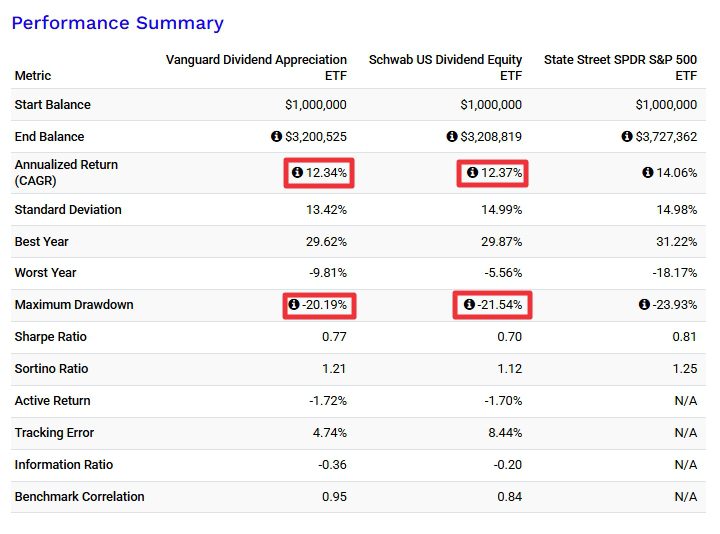
Task: Click the Sortino Ratio row label
Action: click(x=51, y=369)
